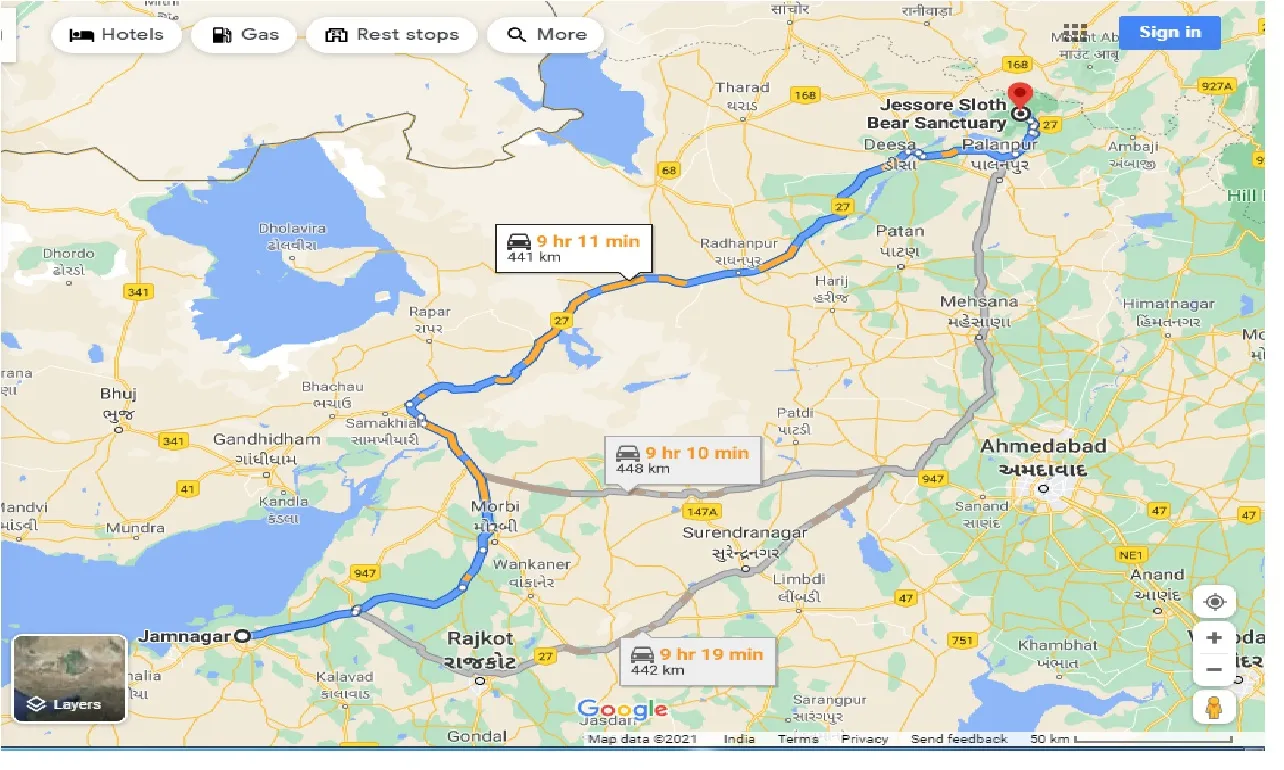Click the Send feedback link
1284x770 pixels.
point(959,739)
